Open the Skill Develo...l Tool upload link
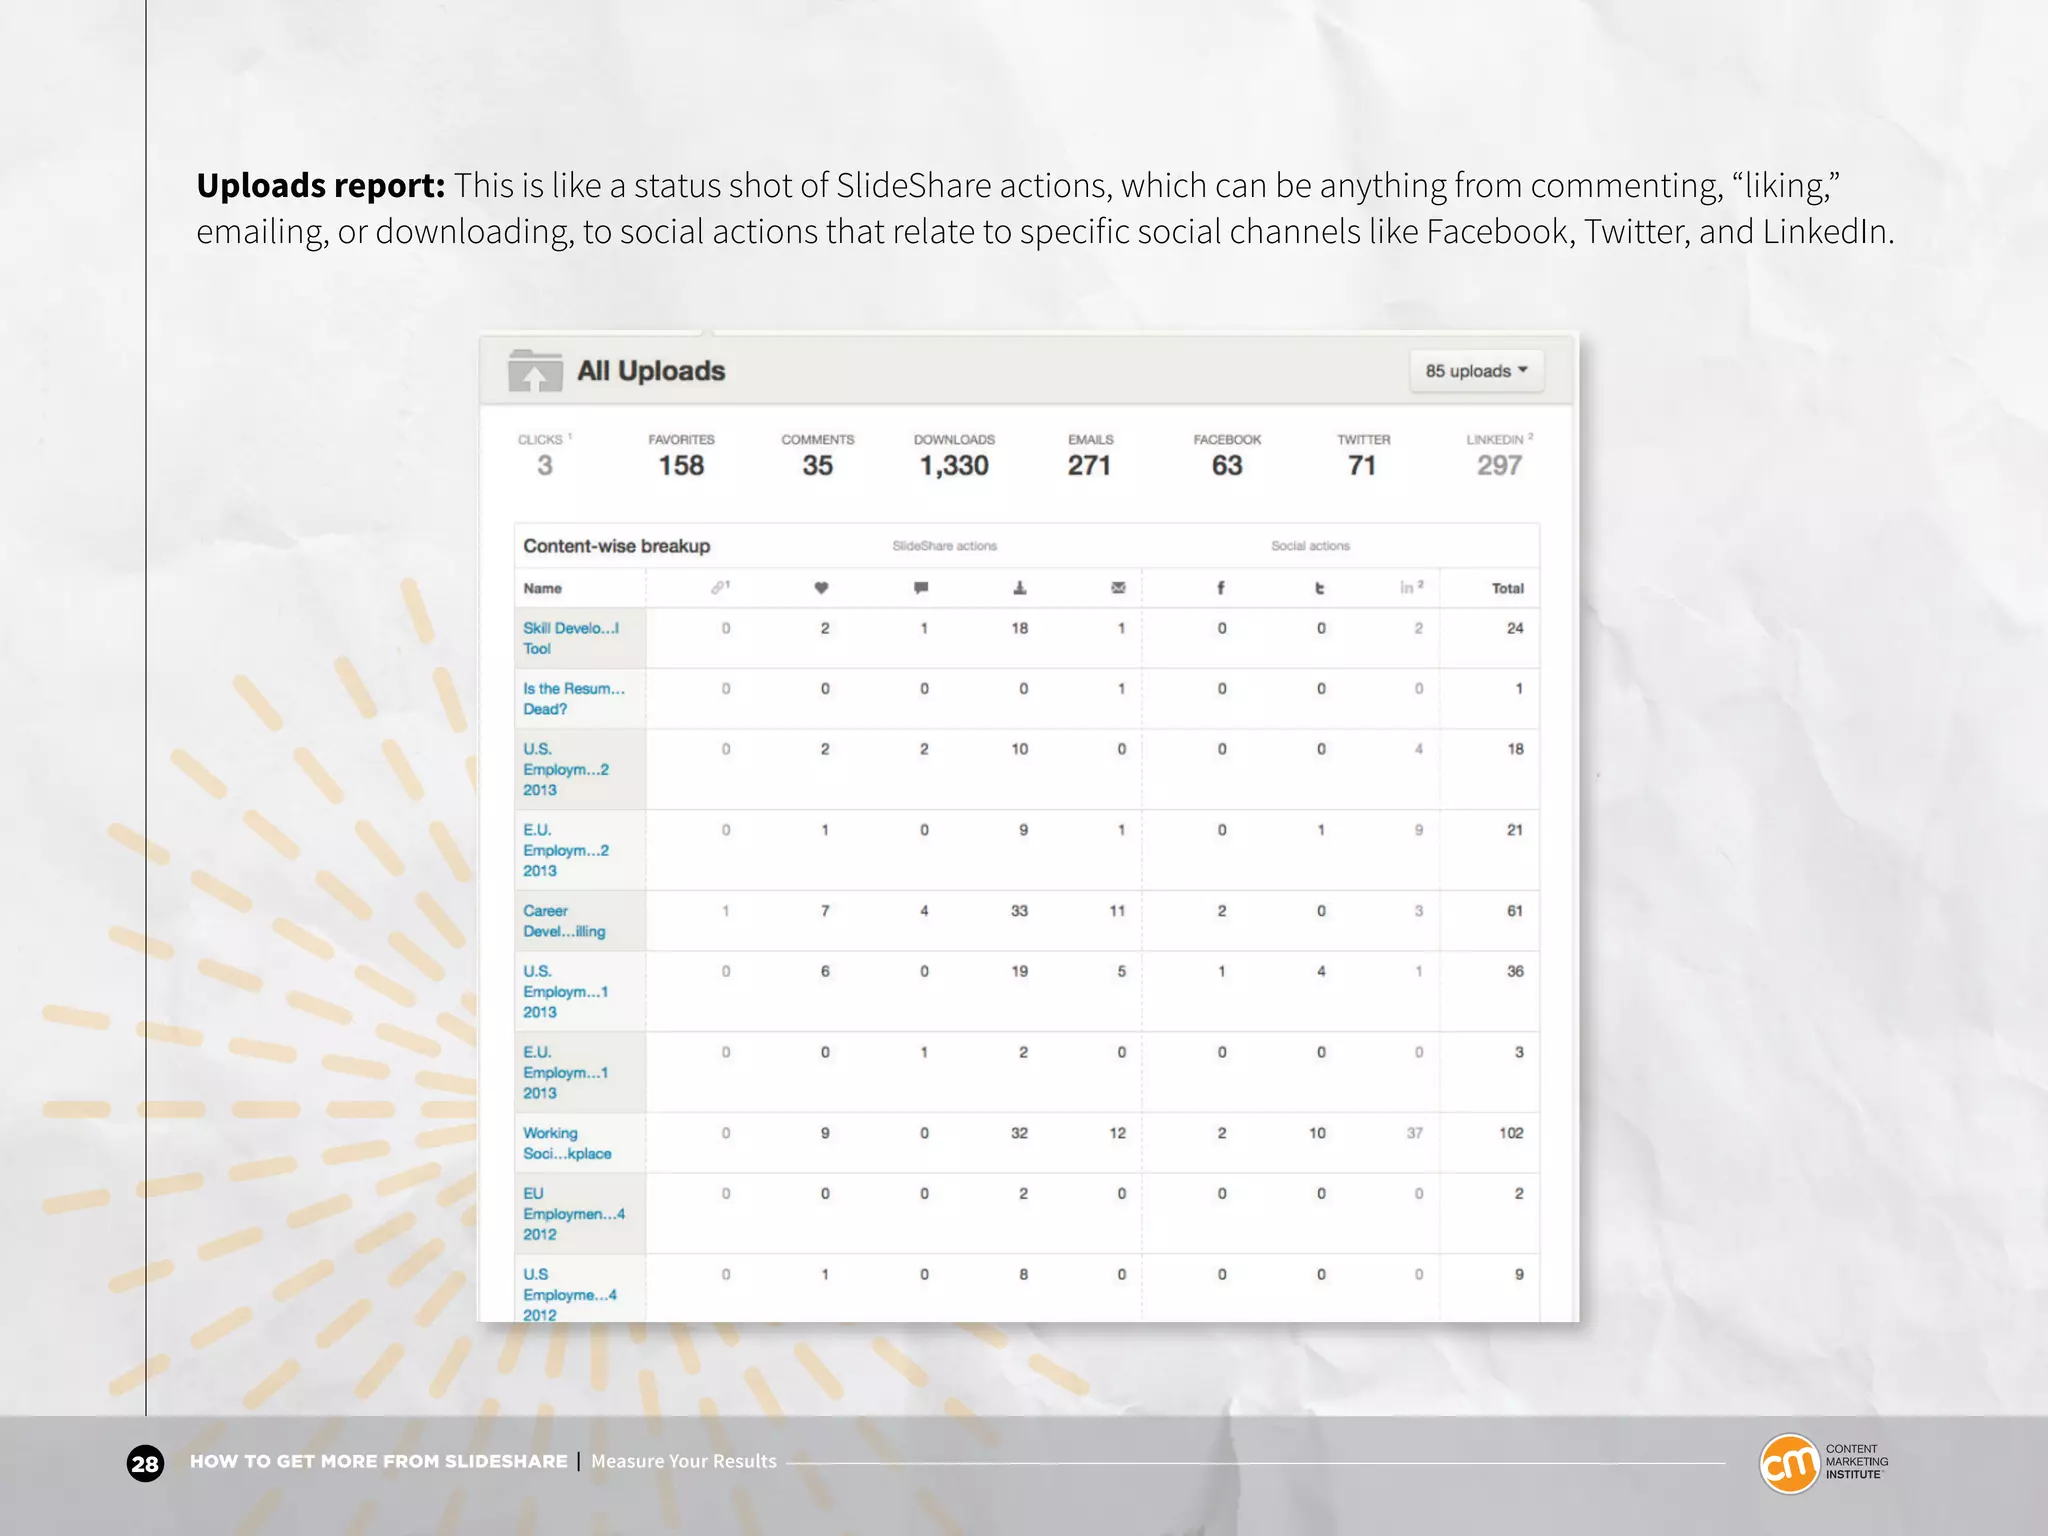This screenshot has width=2048, height=1536. [571, 638]
